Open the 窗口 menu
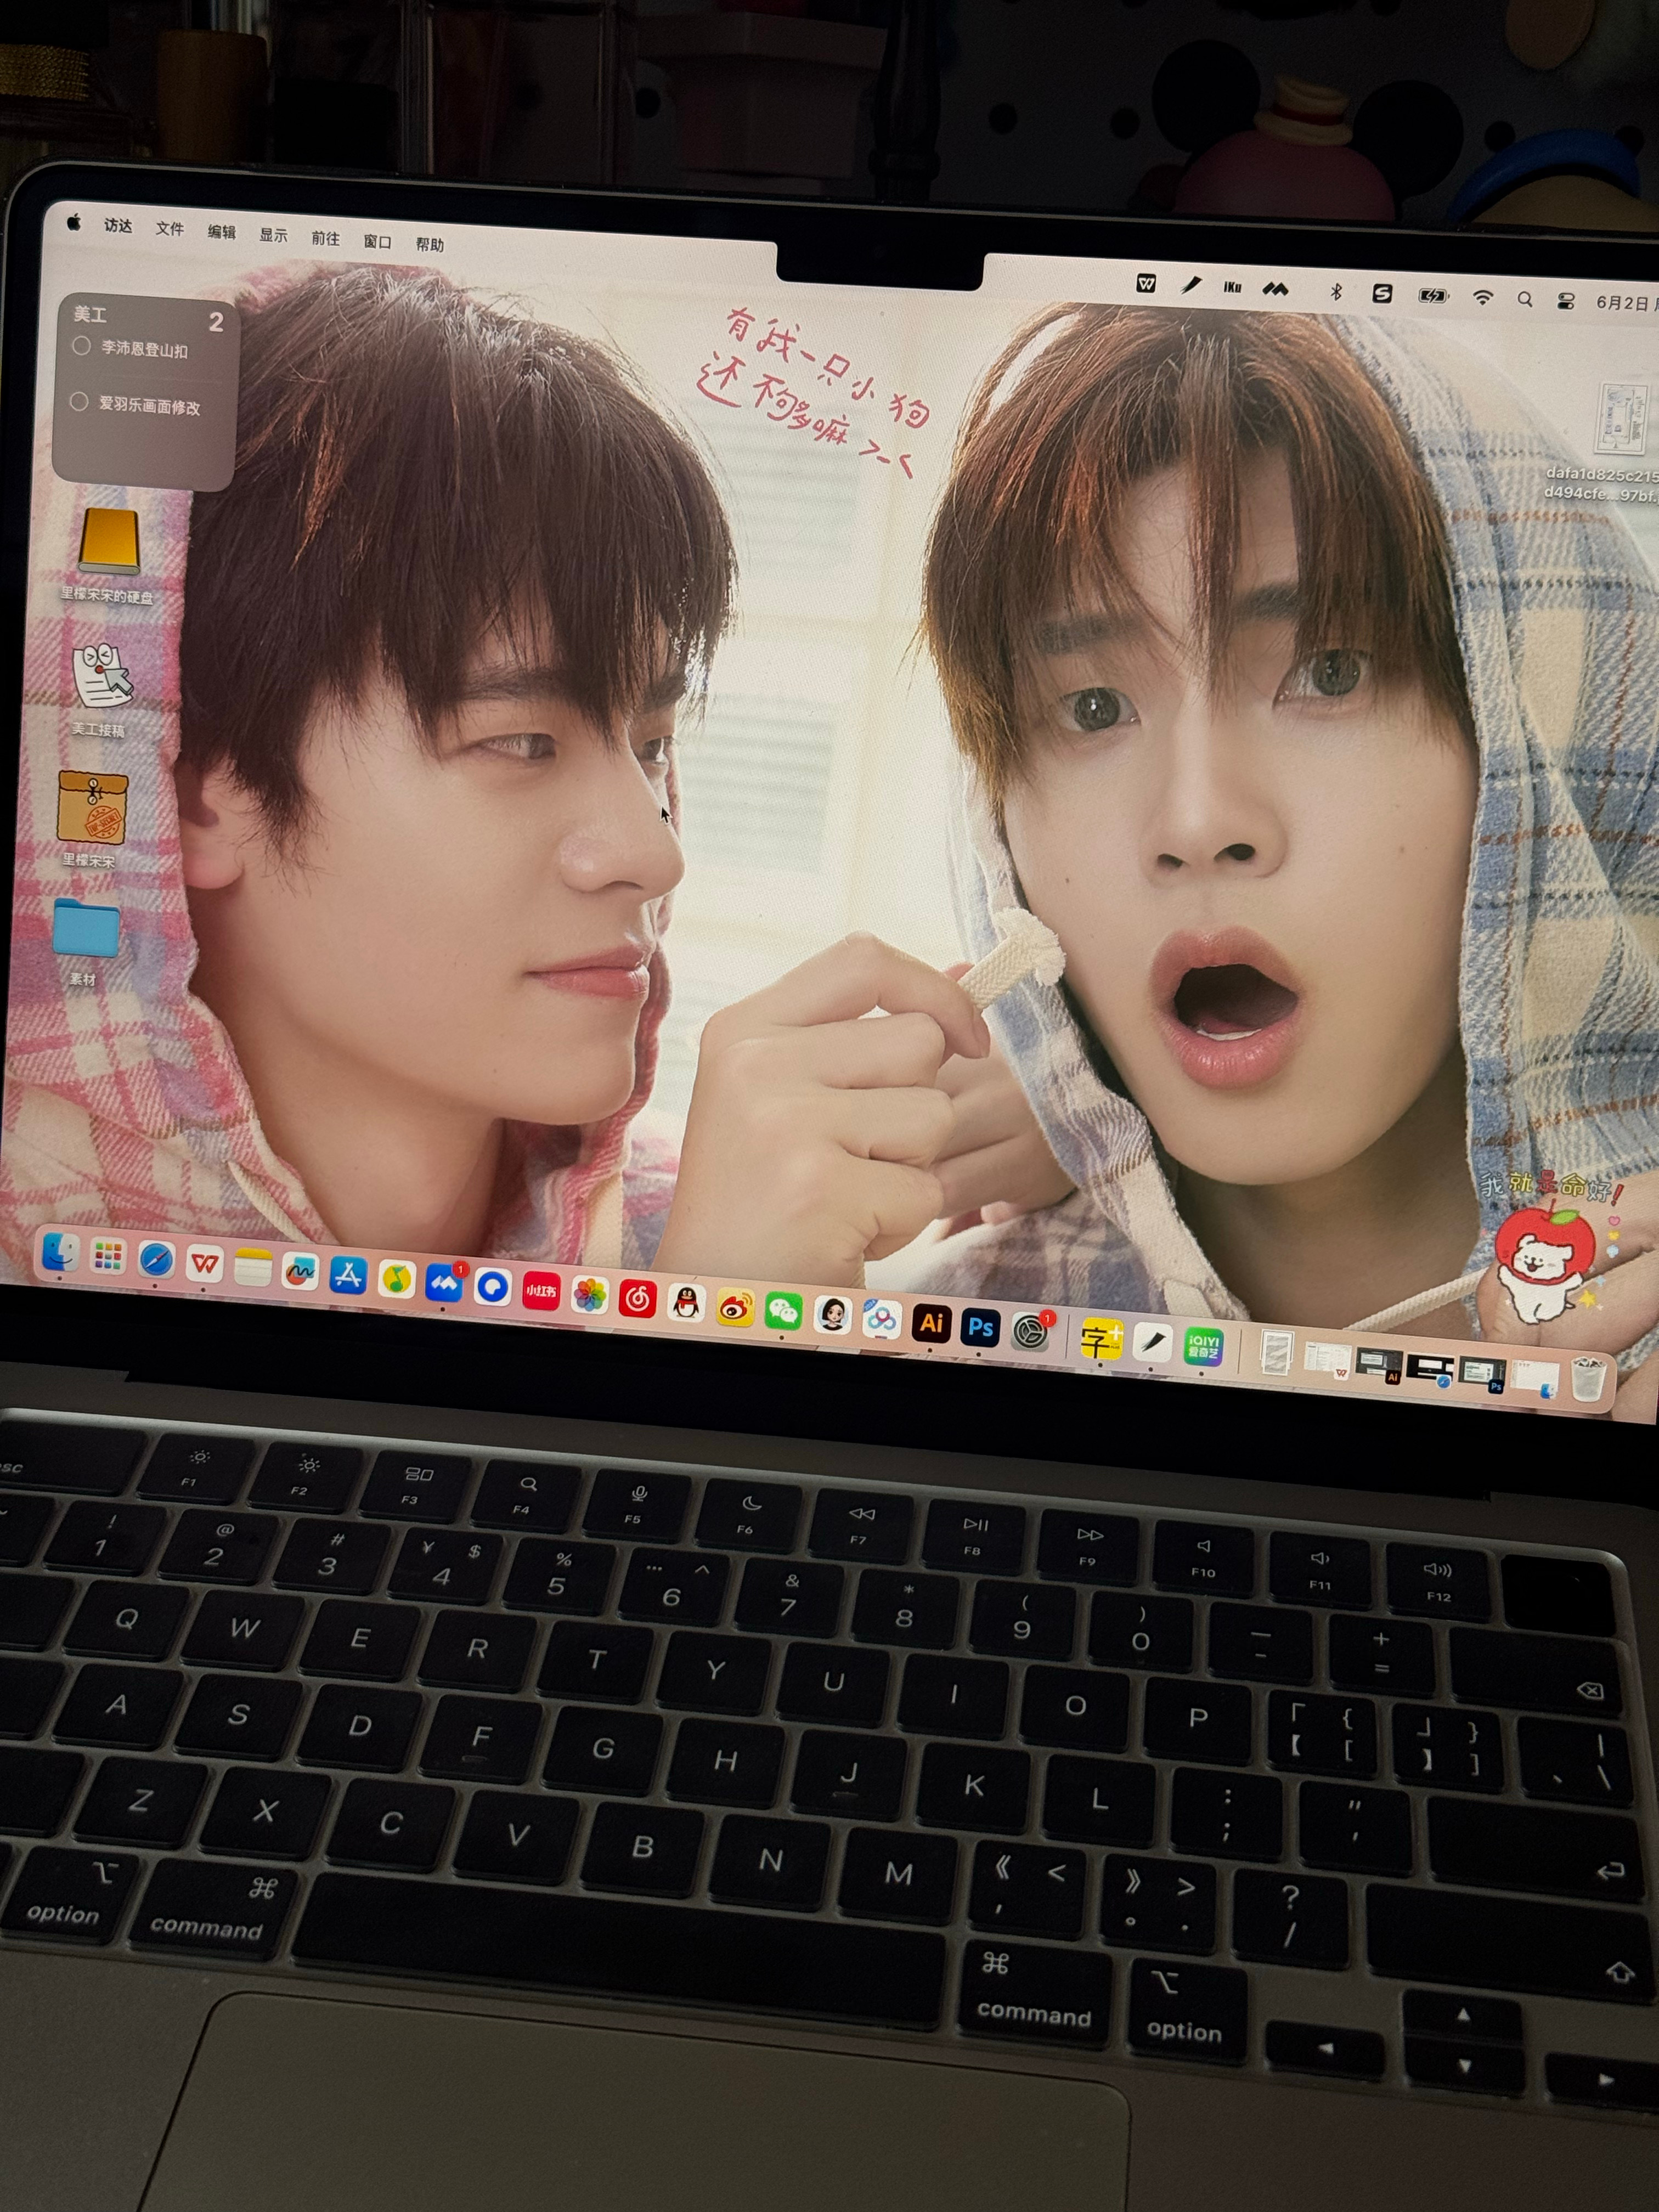The height and width of the screenshot is (2212, 1659). click(377, 241)
